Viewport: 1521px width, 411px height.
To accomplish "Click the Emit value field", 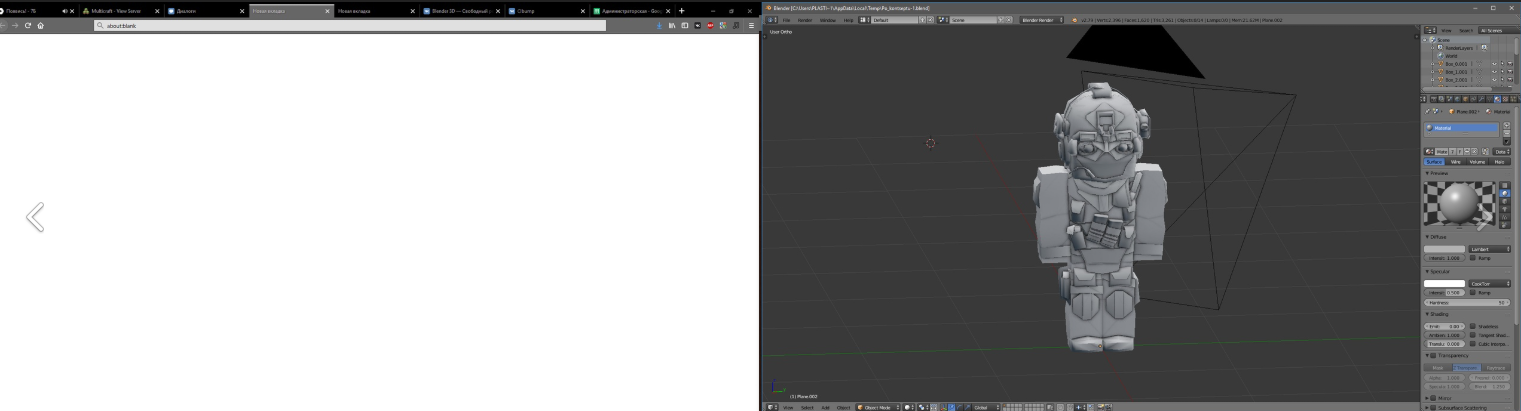I will click(x=1444, y=326).
